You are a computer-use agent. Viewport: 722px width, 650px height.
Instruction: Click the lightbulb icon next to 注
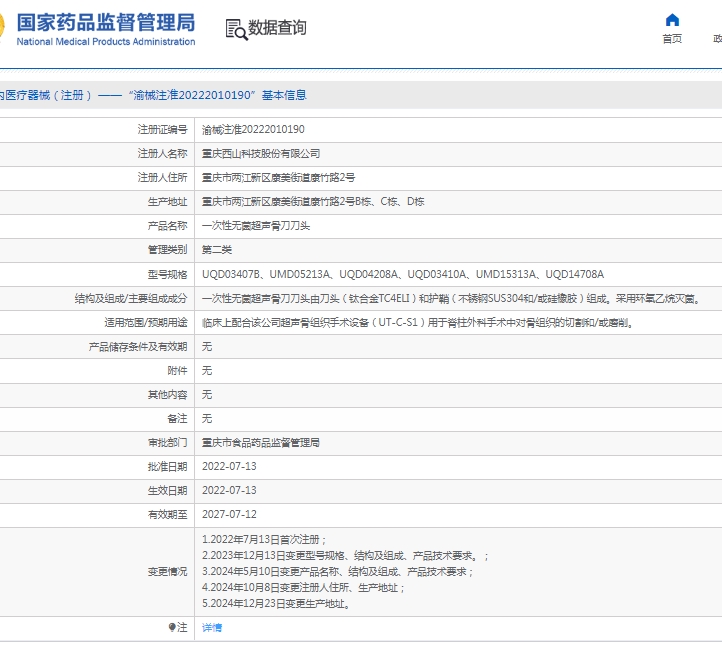172,627
